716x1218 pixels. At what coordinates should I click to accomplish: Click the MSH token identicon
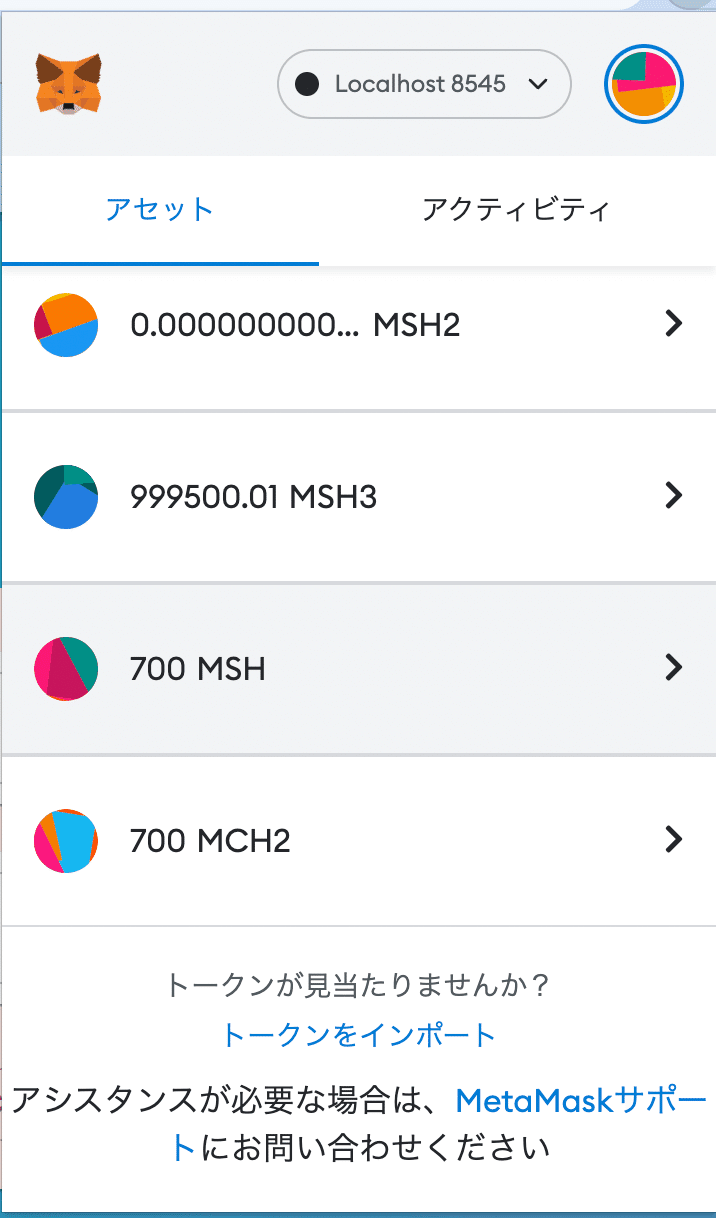[66, 668]
